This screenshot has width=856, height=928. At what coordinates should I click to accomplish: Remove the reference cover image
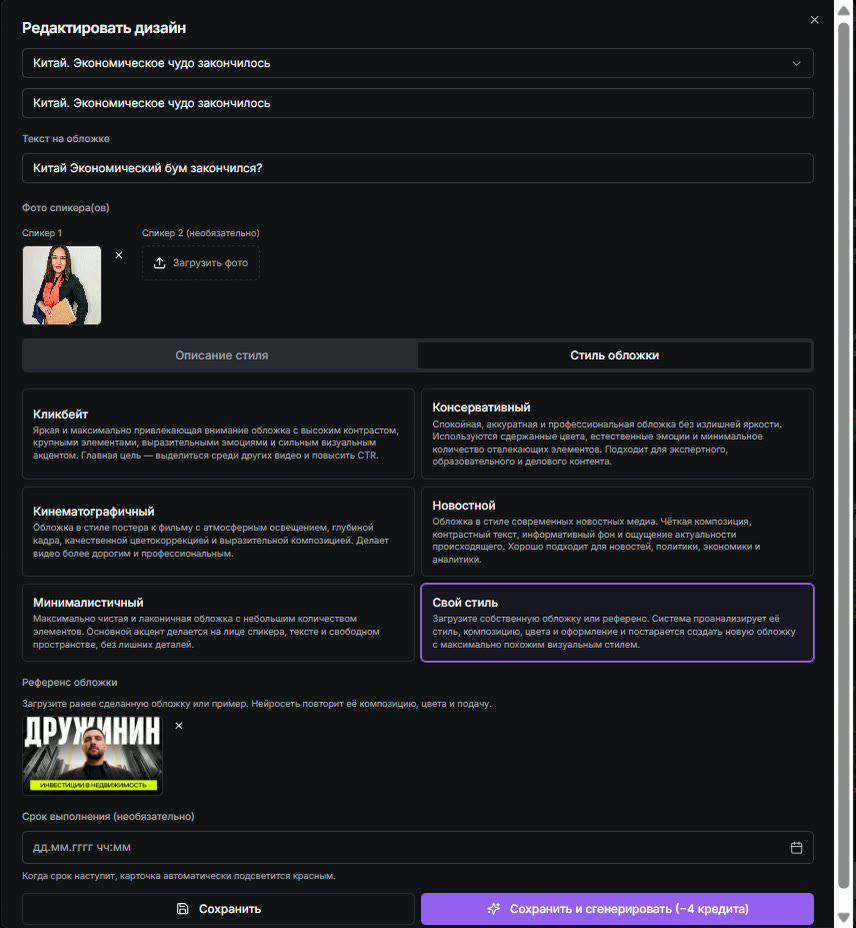(x=179, y=726)
